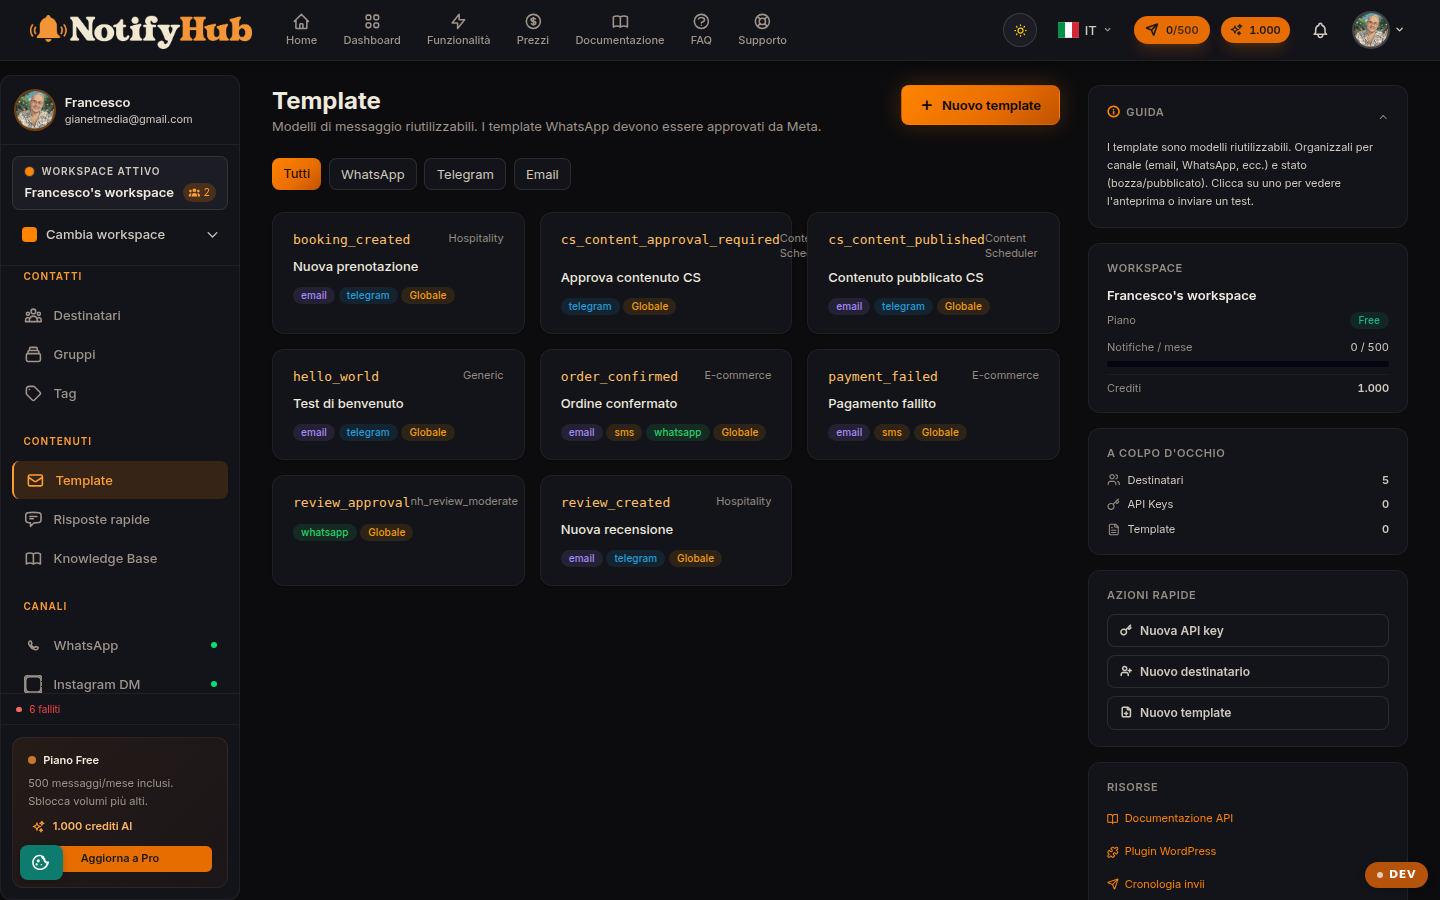Open booking_created template card
The image size is (1440, 900).
(x=398, y=273)
